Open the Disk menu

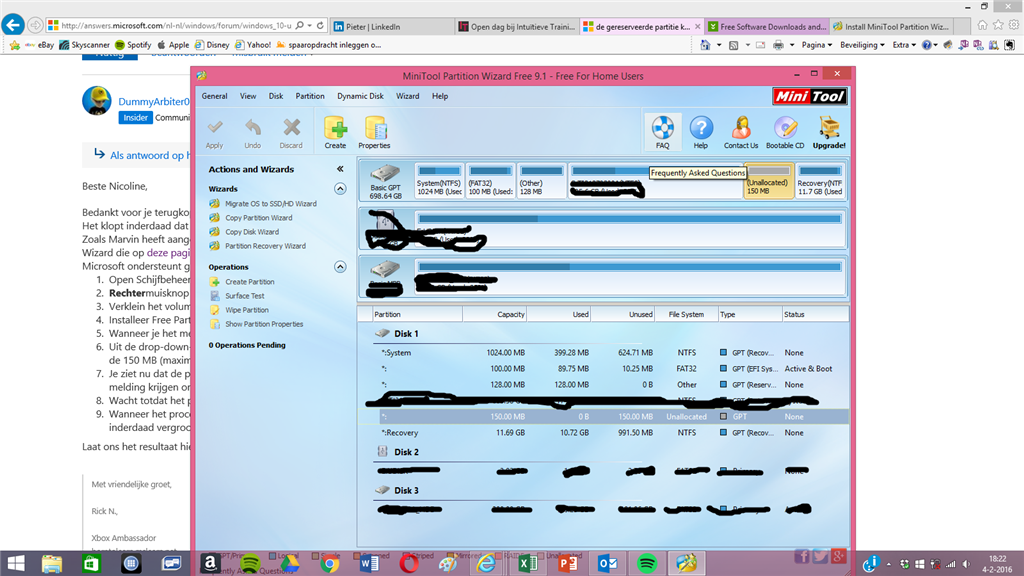click(x=276, y=96)
